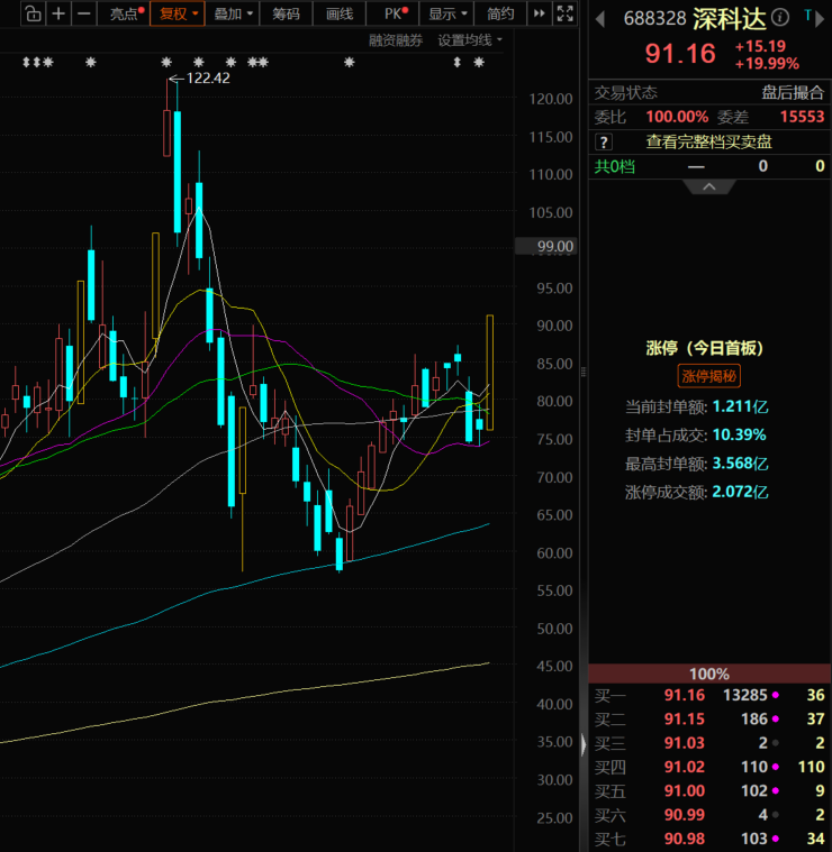
Task: Click the question mark help icon
Action: (x=604, y=142)
